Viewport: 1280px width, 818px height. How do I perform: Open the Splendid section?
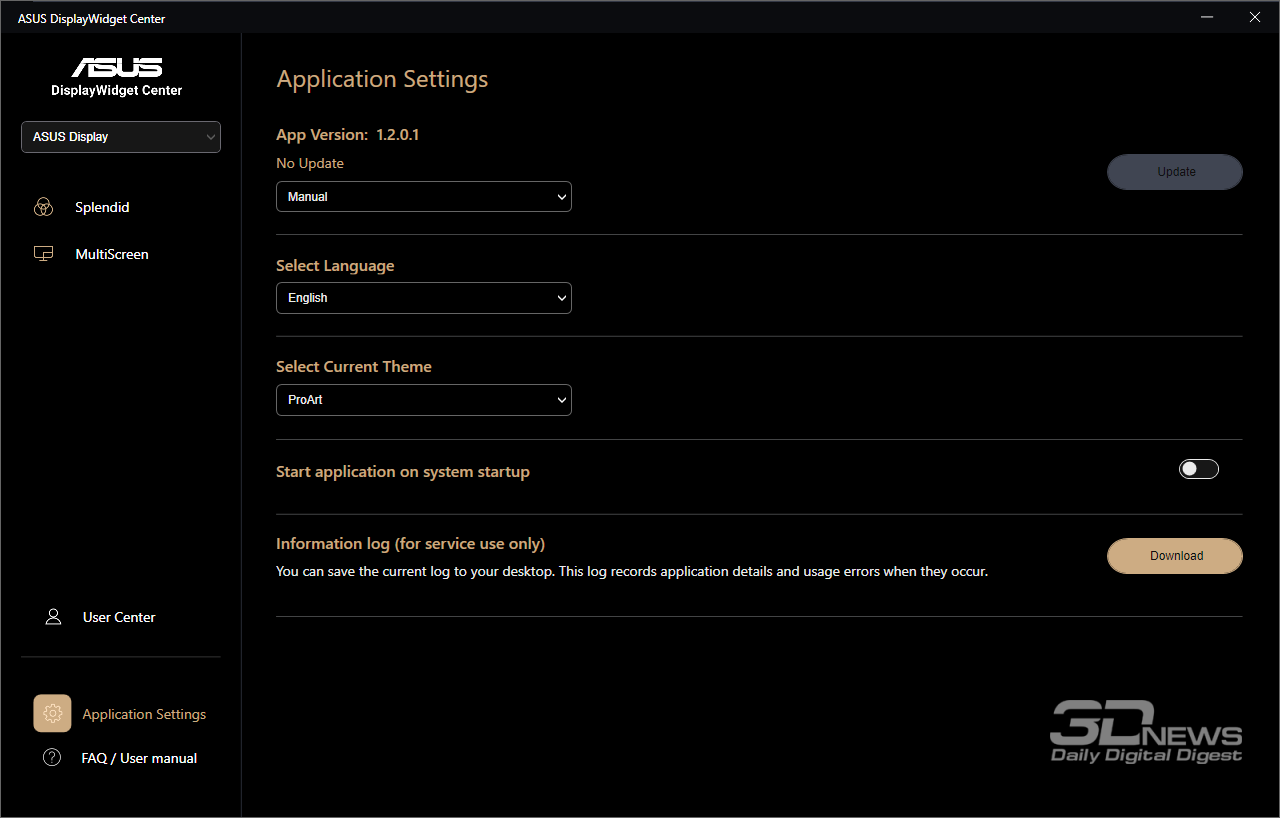pyautogui.click(x=102, y=207)
